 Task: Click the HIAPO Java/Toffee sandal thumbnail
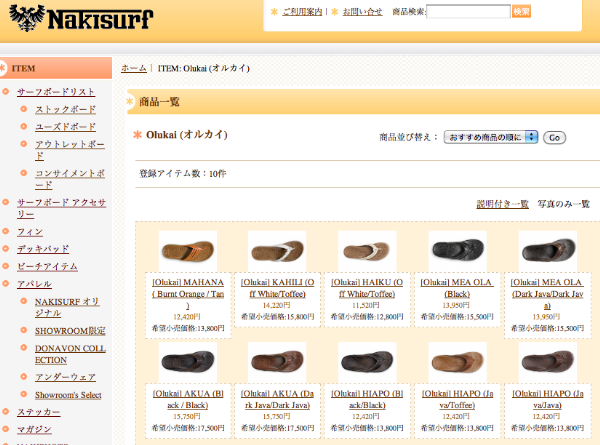click(x=458, y=362)
